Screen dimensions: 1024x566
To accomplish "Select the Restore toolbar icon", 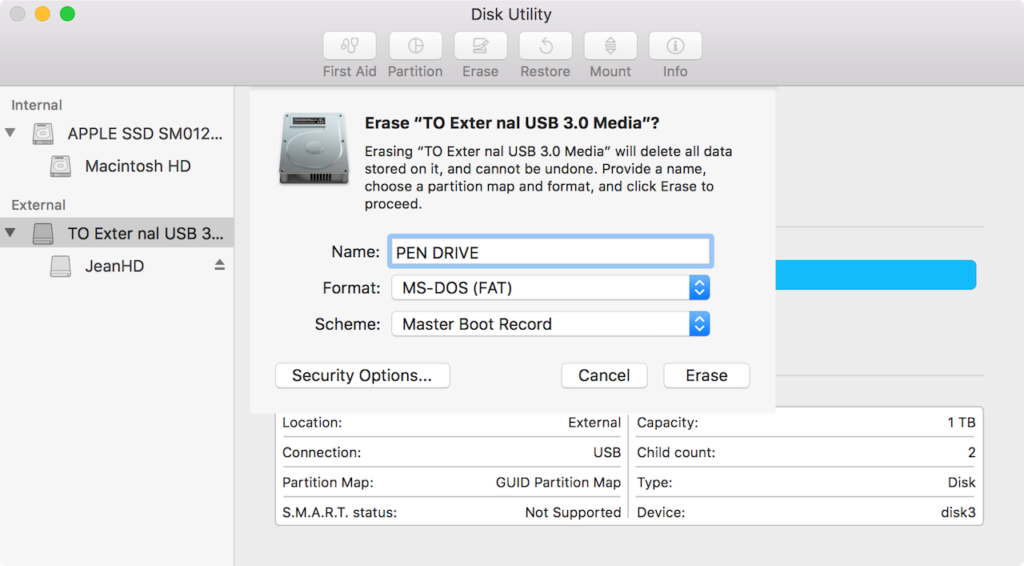I will point(545,46).
